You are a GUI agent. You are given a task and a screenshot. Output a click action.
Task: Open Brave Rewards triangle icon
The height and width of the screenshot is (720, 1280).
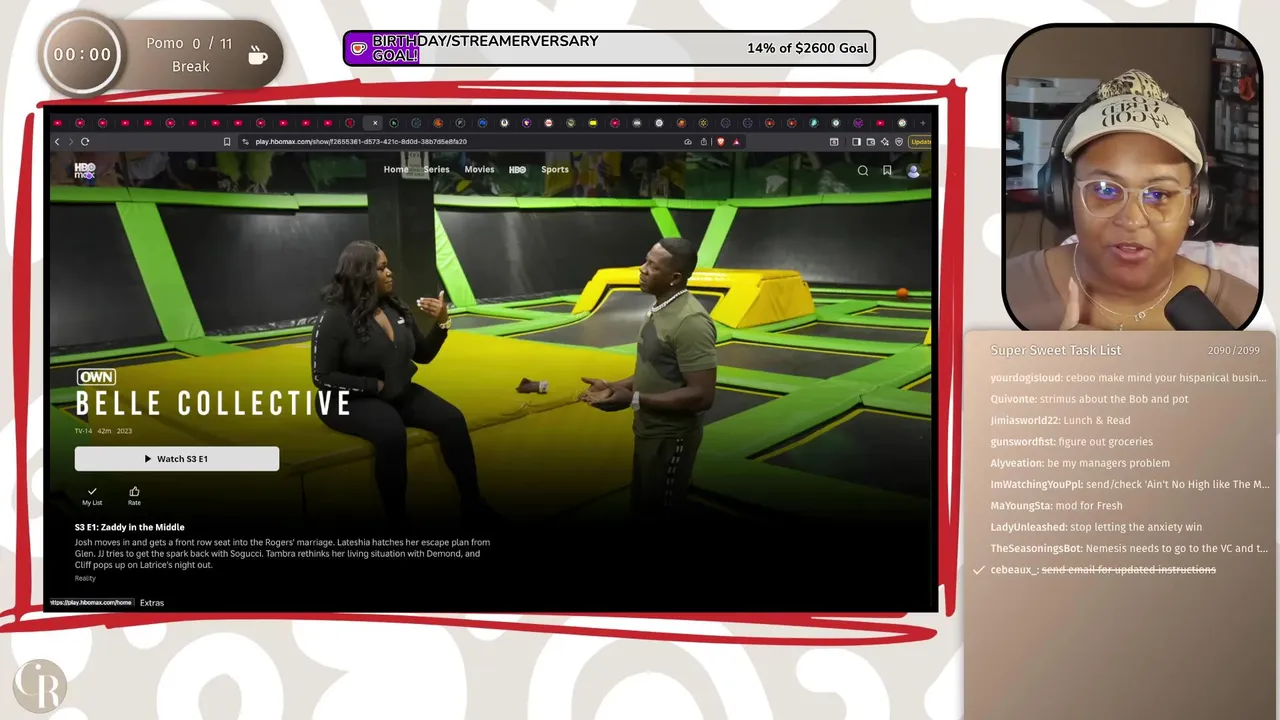[x=737, y=142]
